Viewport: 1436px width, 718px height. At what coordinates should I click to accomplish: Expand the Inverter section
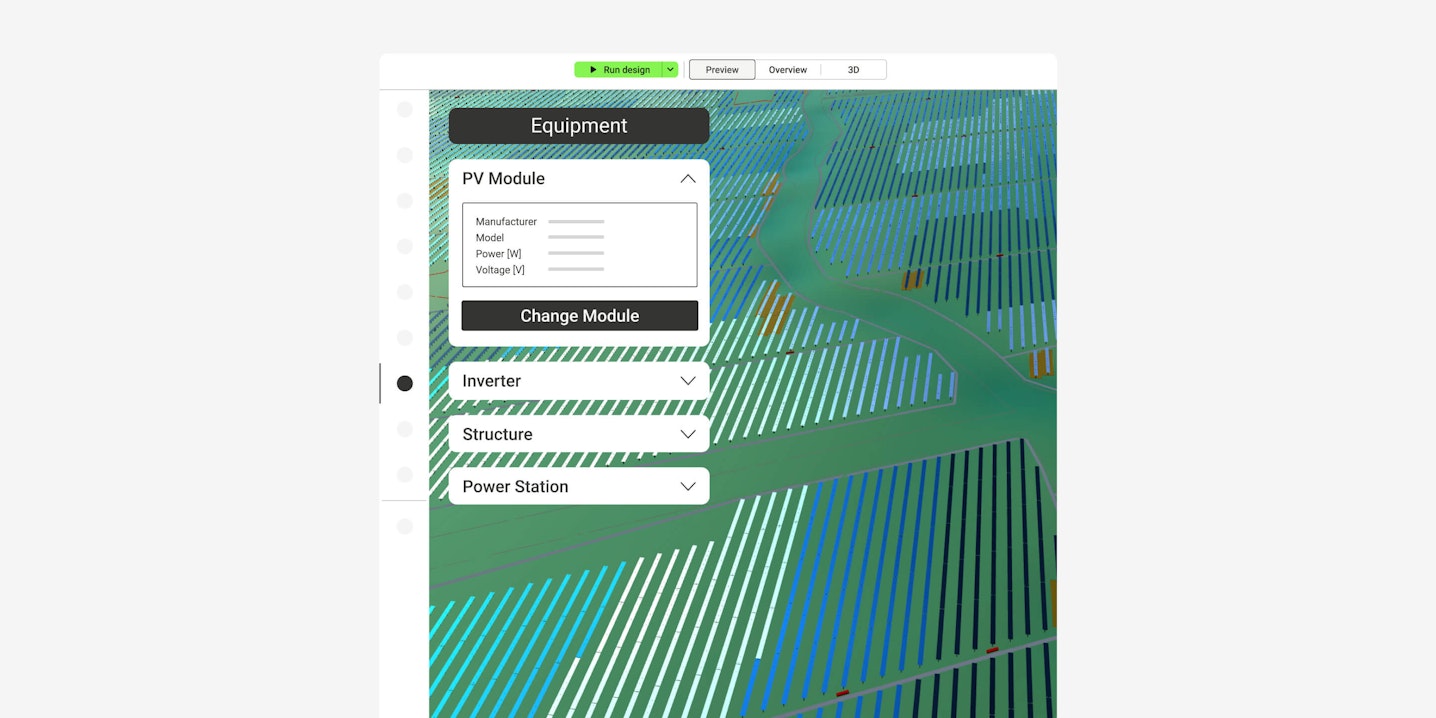point(687,381)
